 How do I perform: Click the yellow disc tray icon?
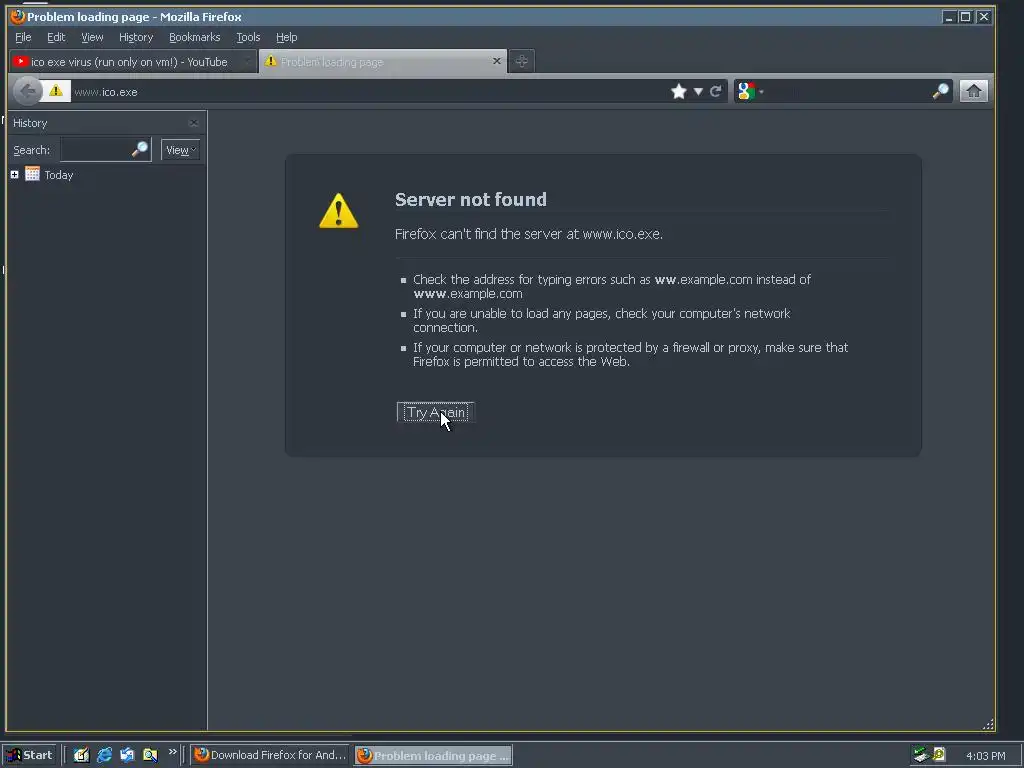point(939,754)
